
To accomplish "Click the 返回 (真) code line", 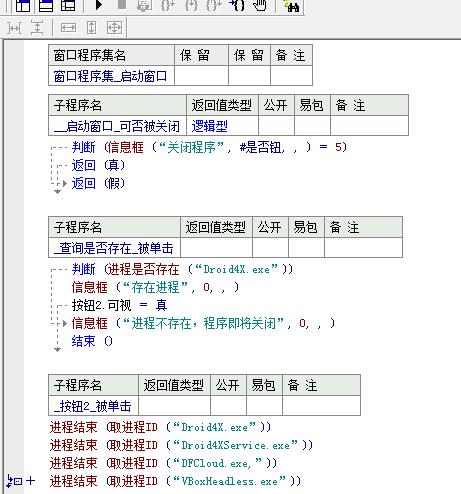I will pyautogui.click(x=98, y=165).
